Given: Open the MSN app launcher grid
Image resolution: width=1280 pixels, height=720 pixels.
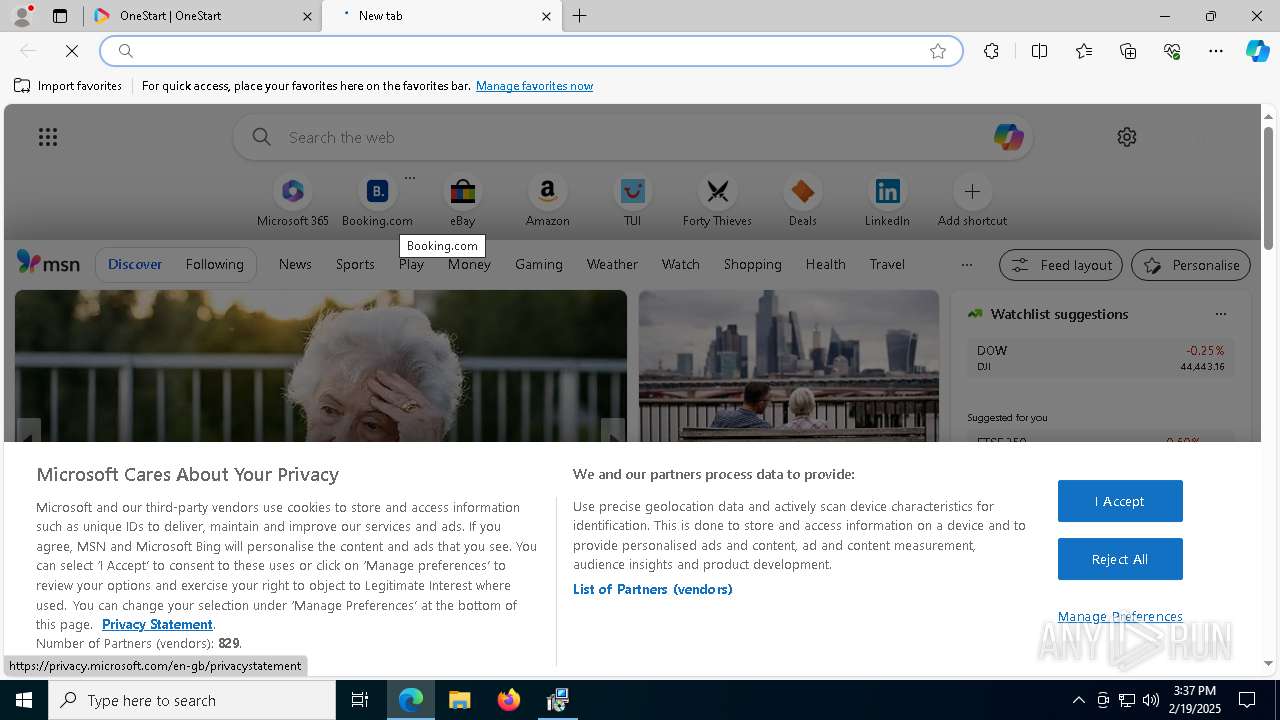Looking at the screenshot, I should [x=48, y=137].
